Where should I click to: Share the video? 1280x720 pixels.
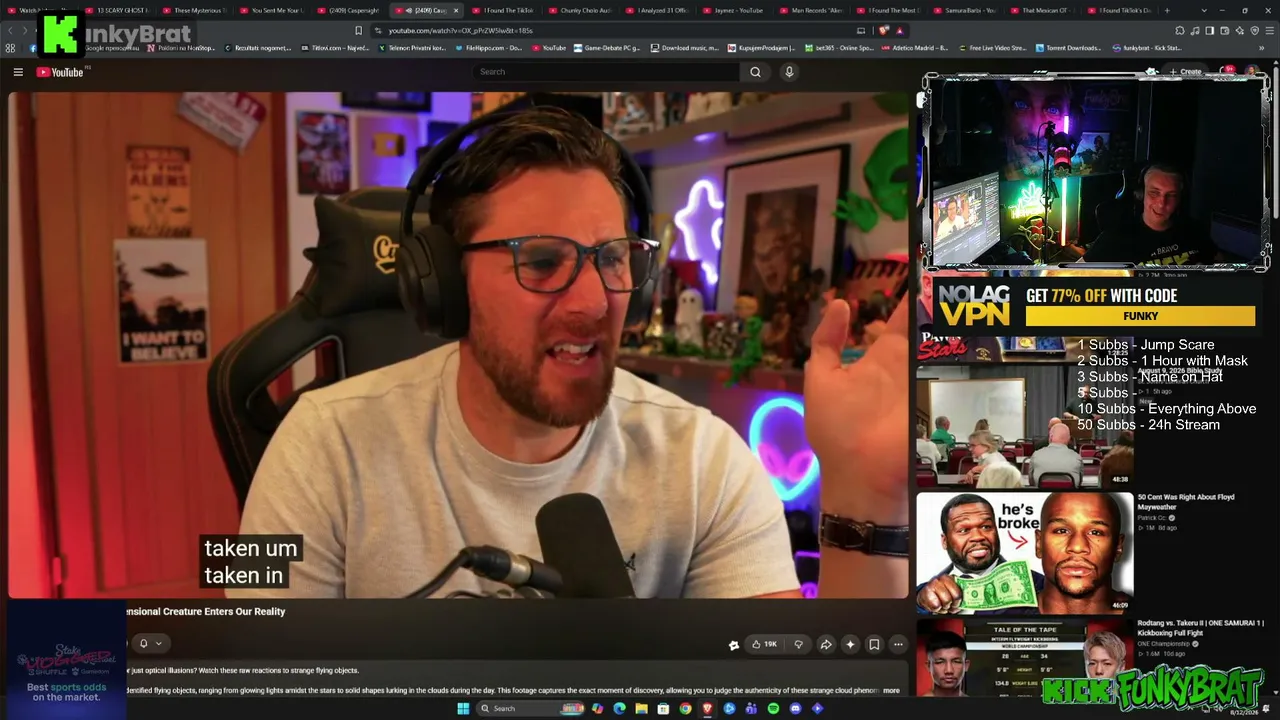coord(826,644)
